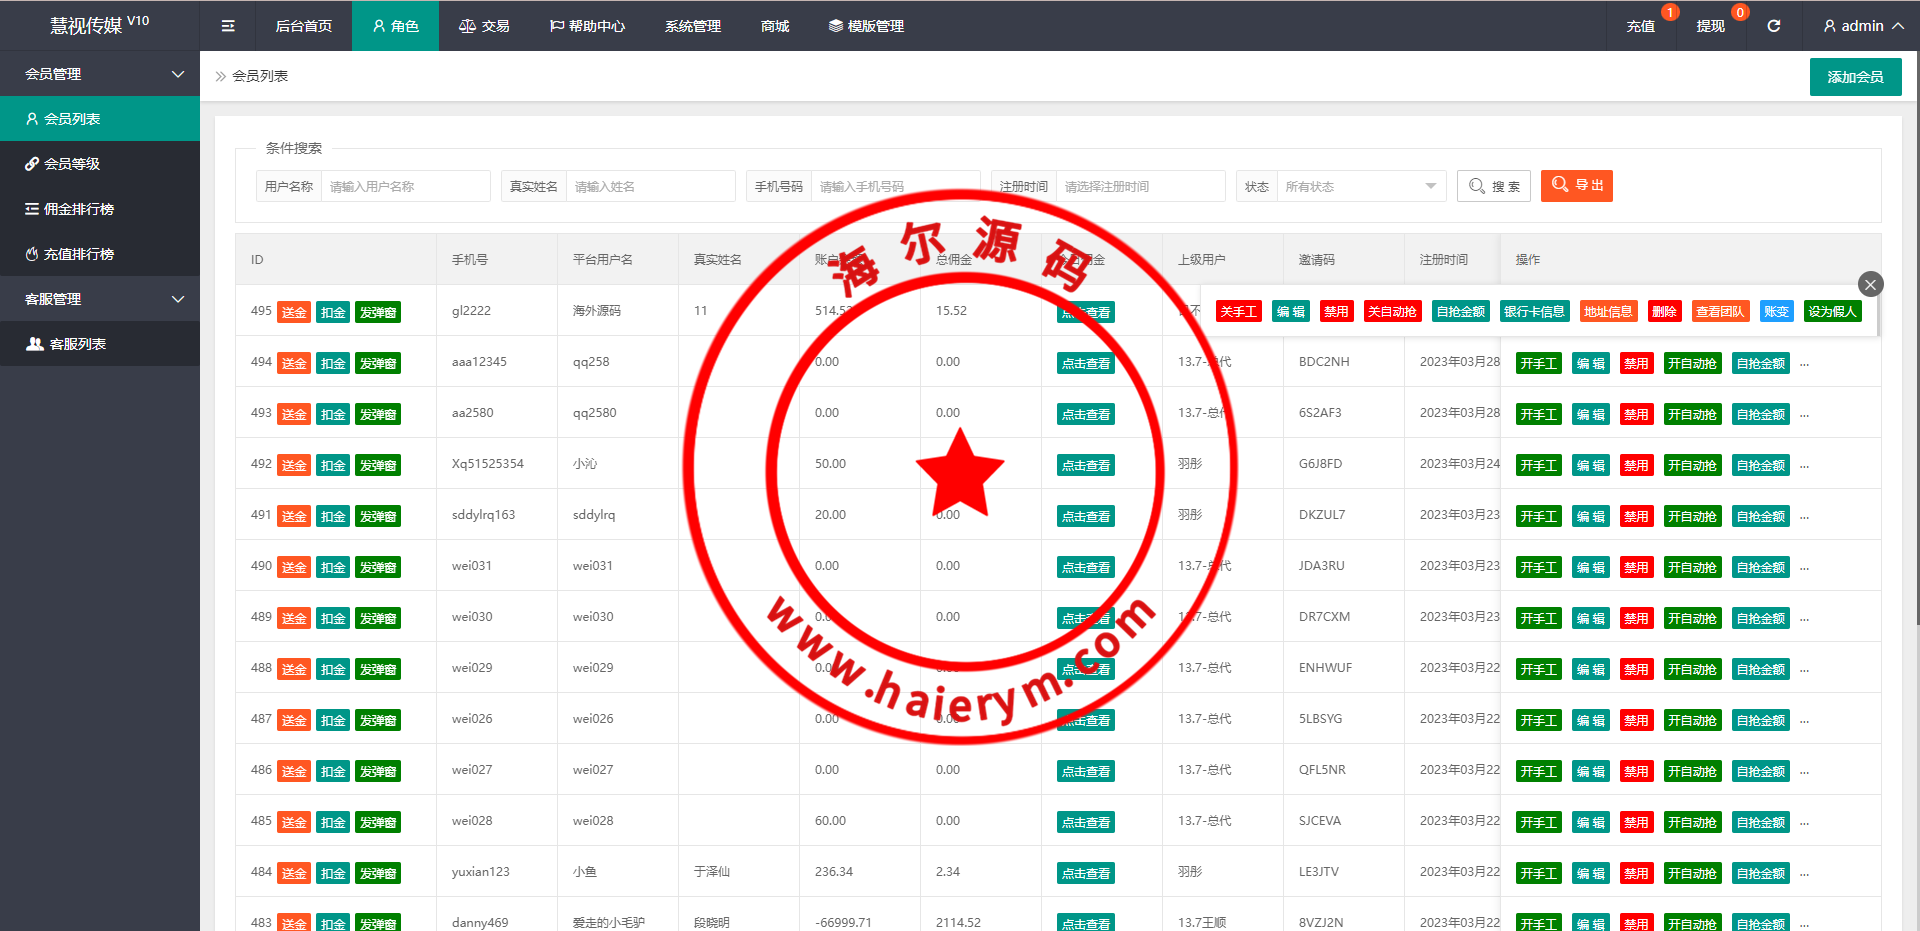Open the 提现 withdrawal notifications
Viewport: 1920px width, 931px height.
click(1710, 26)
